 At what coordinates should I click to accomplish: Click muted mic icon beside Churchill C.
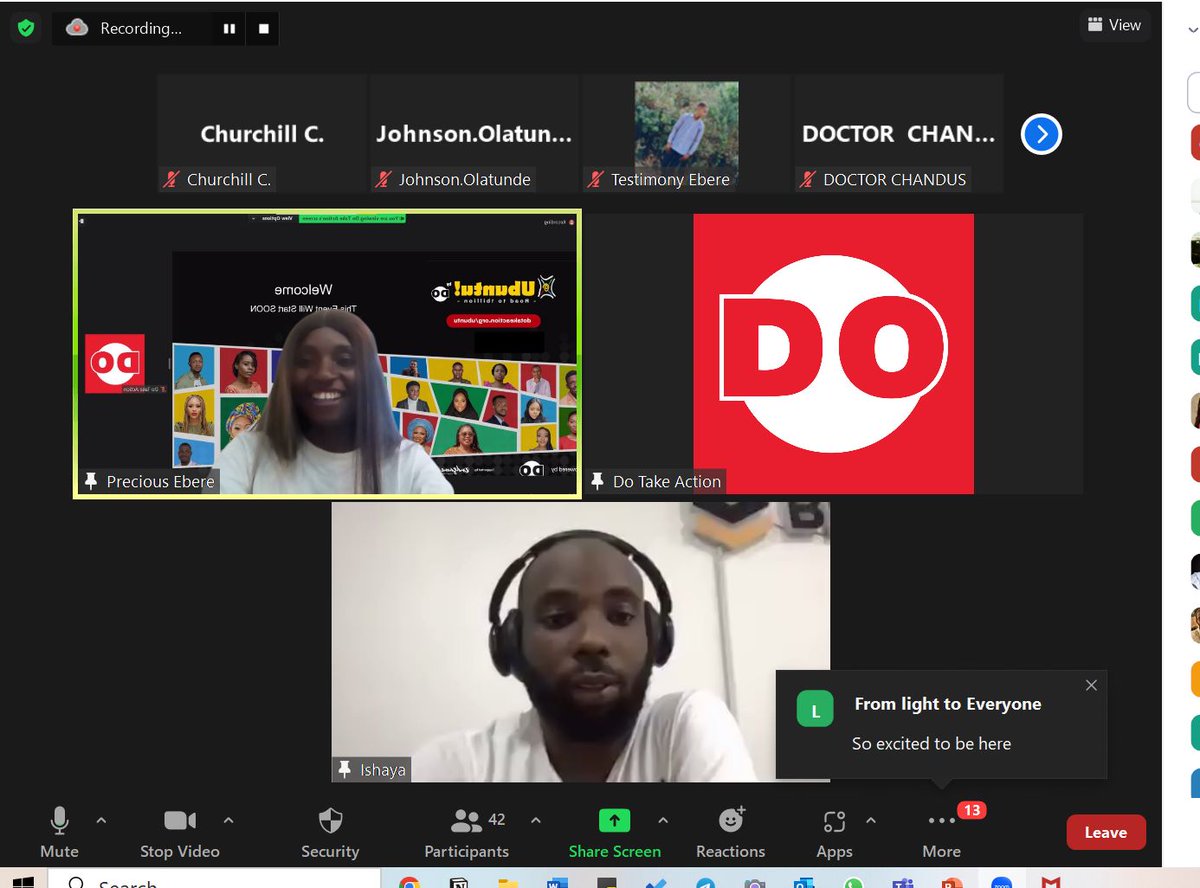pyautogui.click(x=172, y=180)
